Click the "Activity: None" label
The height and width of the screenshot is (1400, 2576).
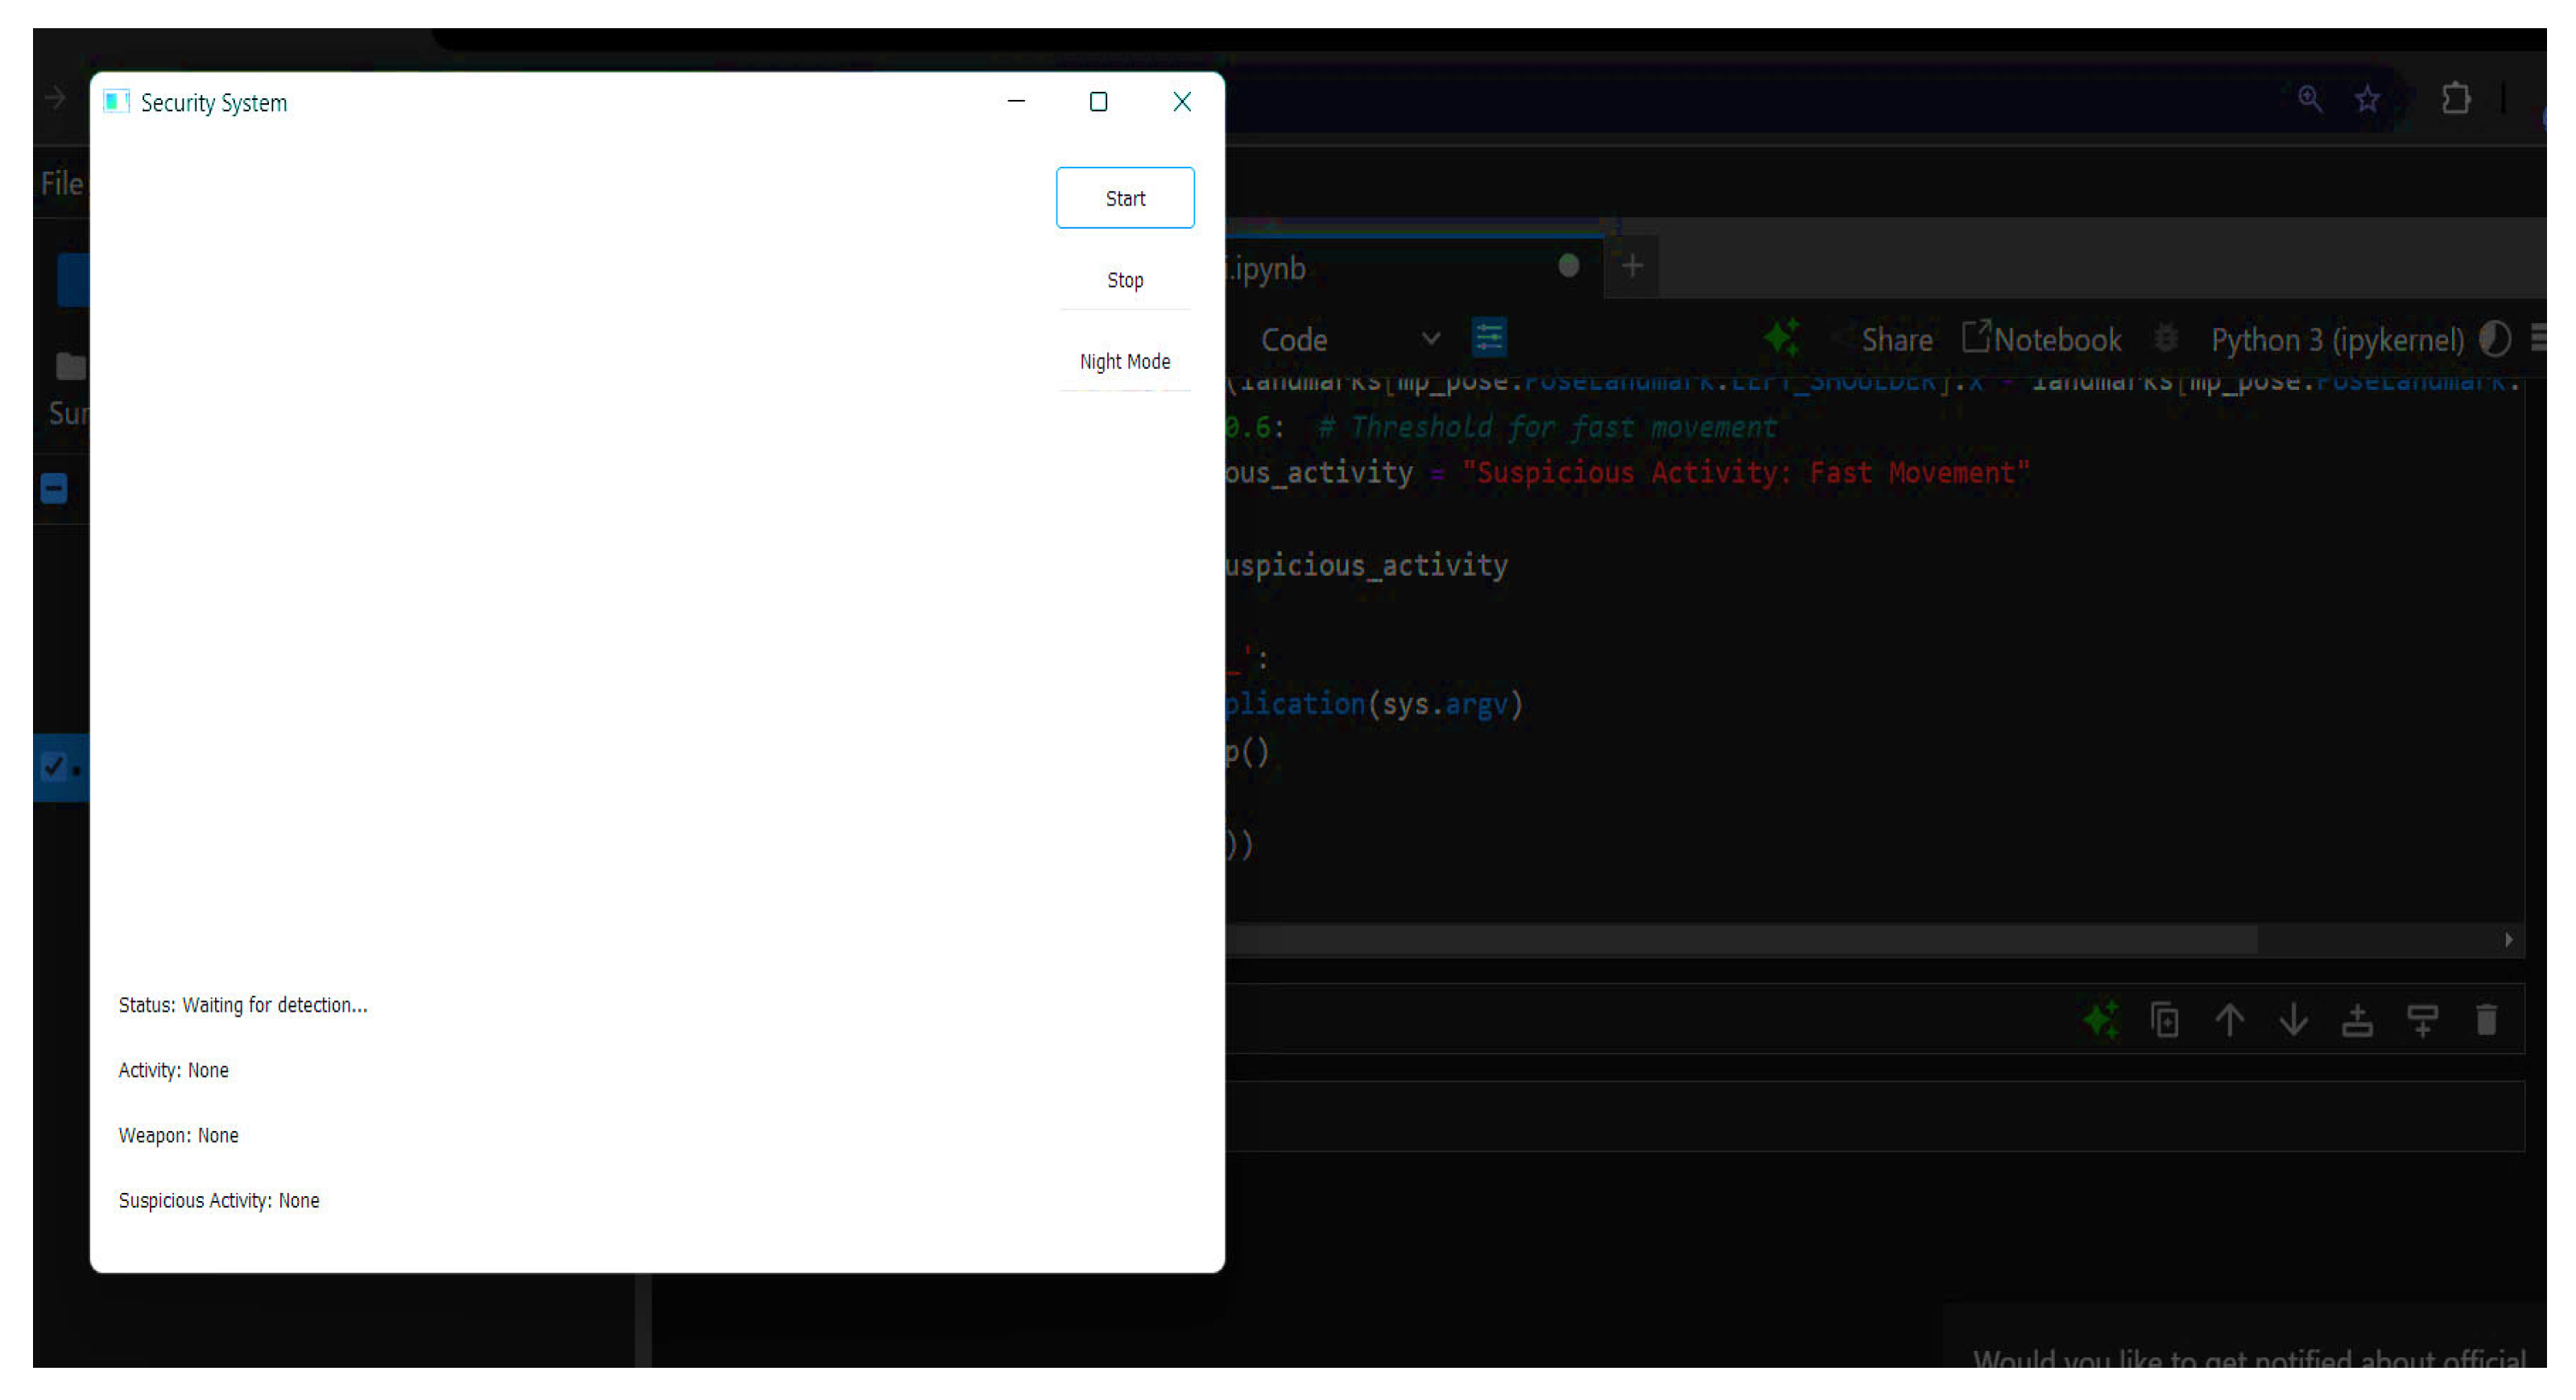(x=174, y=1070)
